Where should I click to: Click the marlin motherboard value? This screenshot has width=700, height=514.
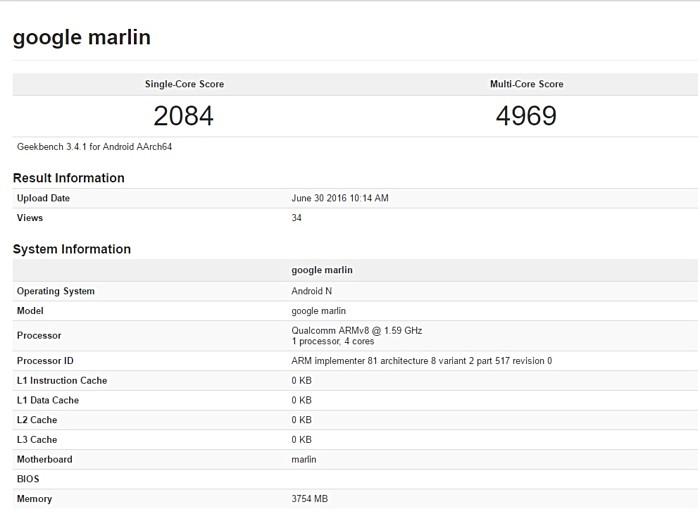coord(304,460)
